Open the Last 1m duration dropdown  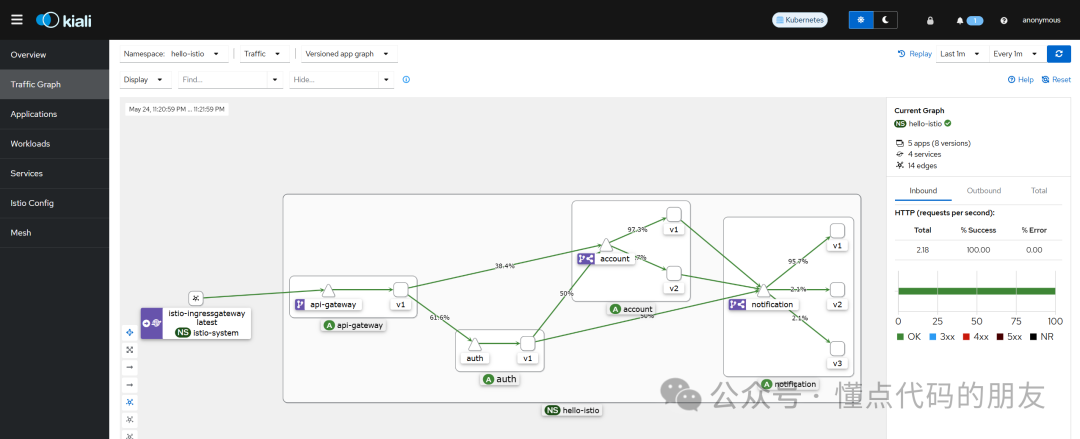pos(962,54)
